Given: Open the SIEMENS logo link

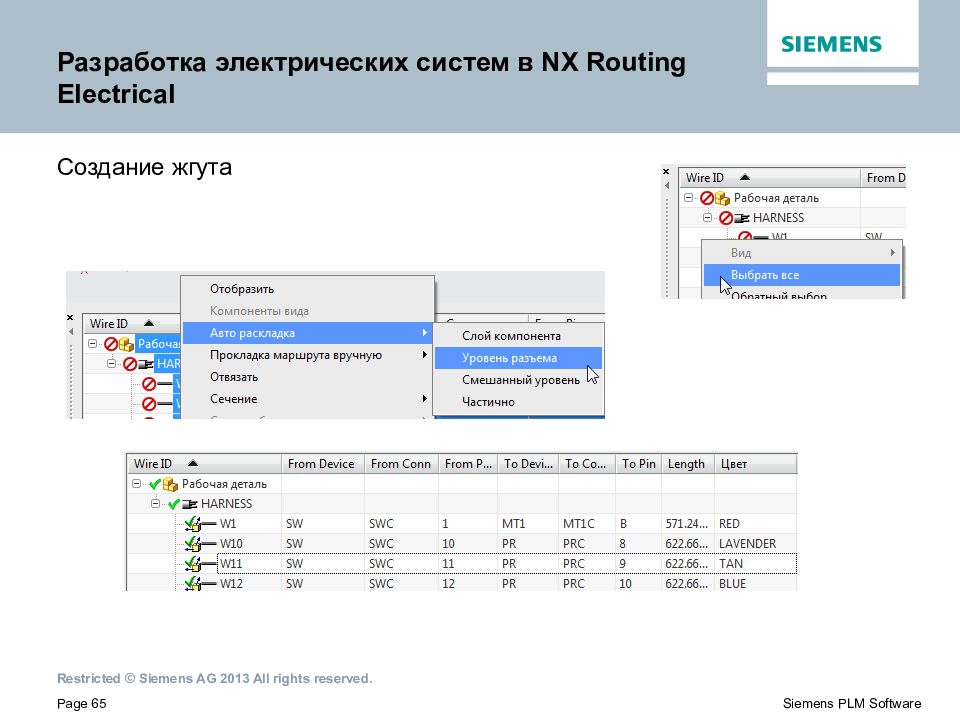Looking at the screenshot, I should tap(832, 45).
